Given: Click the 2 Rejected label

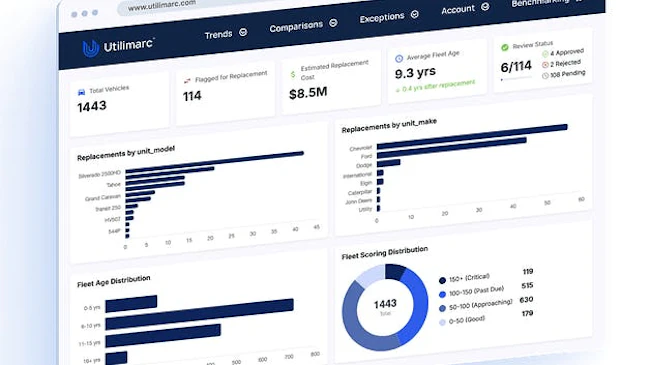Looking at the screenshot, I should pyautogui.click(x=565, y=63).
